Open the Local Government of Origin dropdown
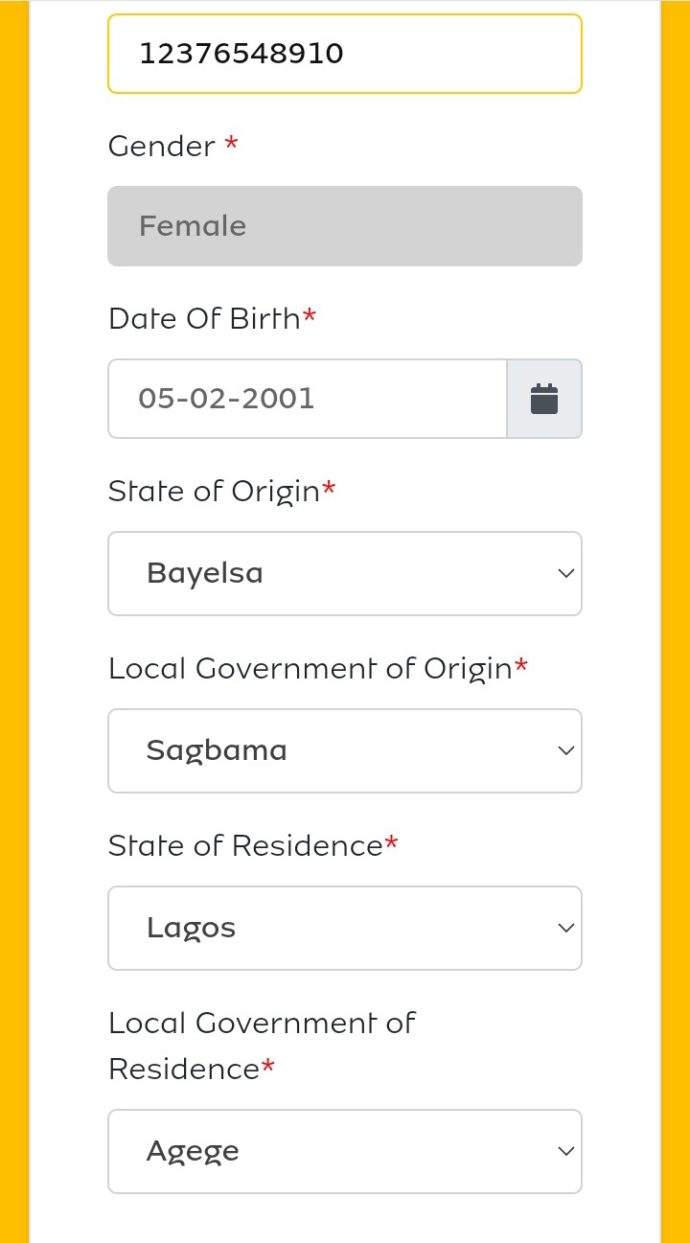690x1243 pixels. click(345, 750)
